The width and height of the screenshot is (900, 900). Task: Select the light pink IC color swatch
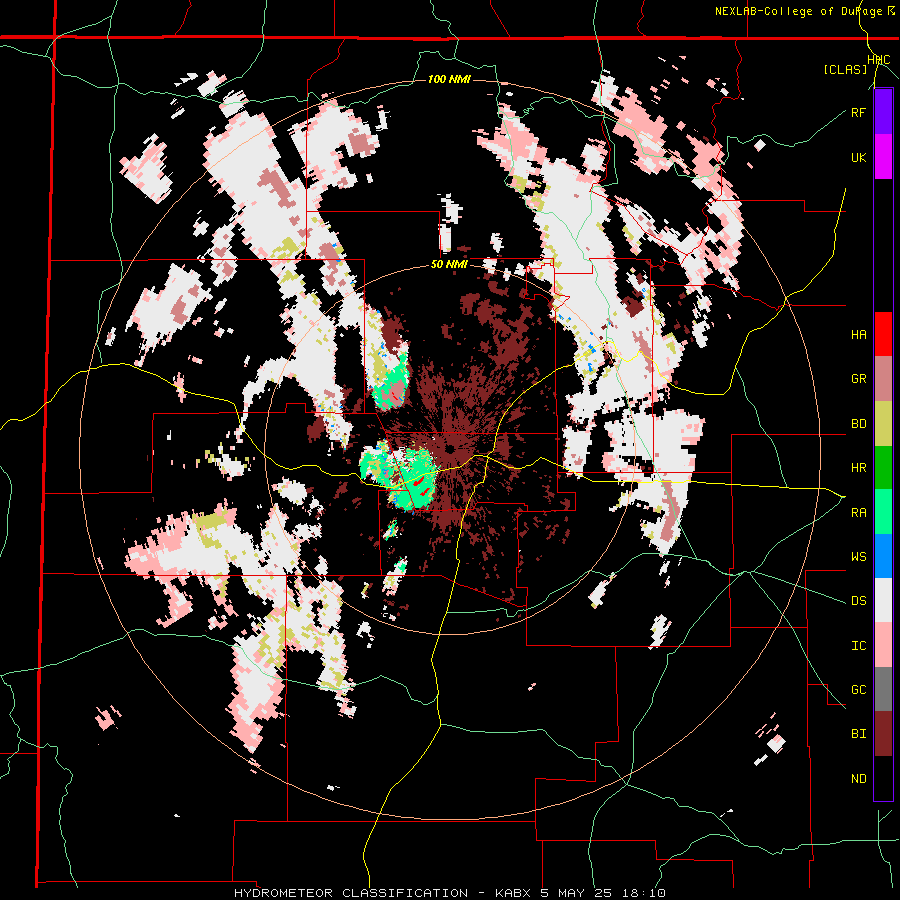[x=883, y=645]
